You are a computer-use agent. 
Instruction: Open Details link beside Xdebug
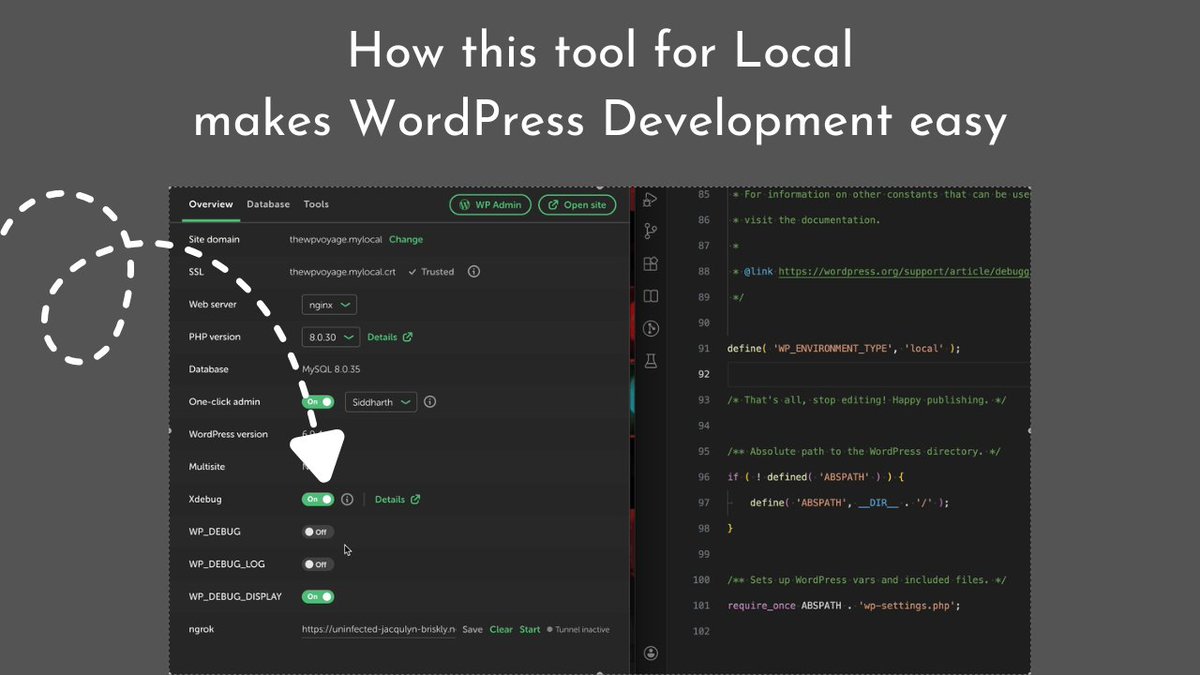point(398,499)
